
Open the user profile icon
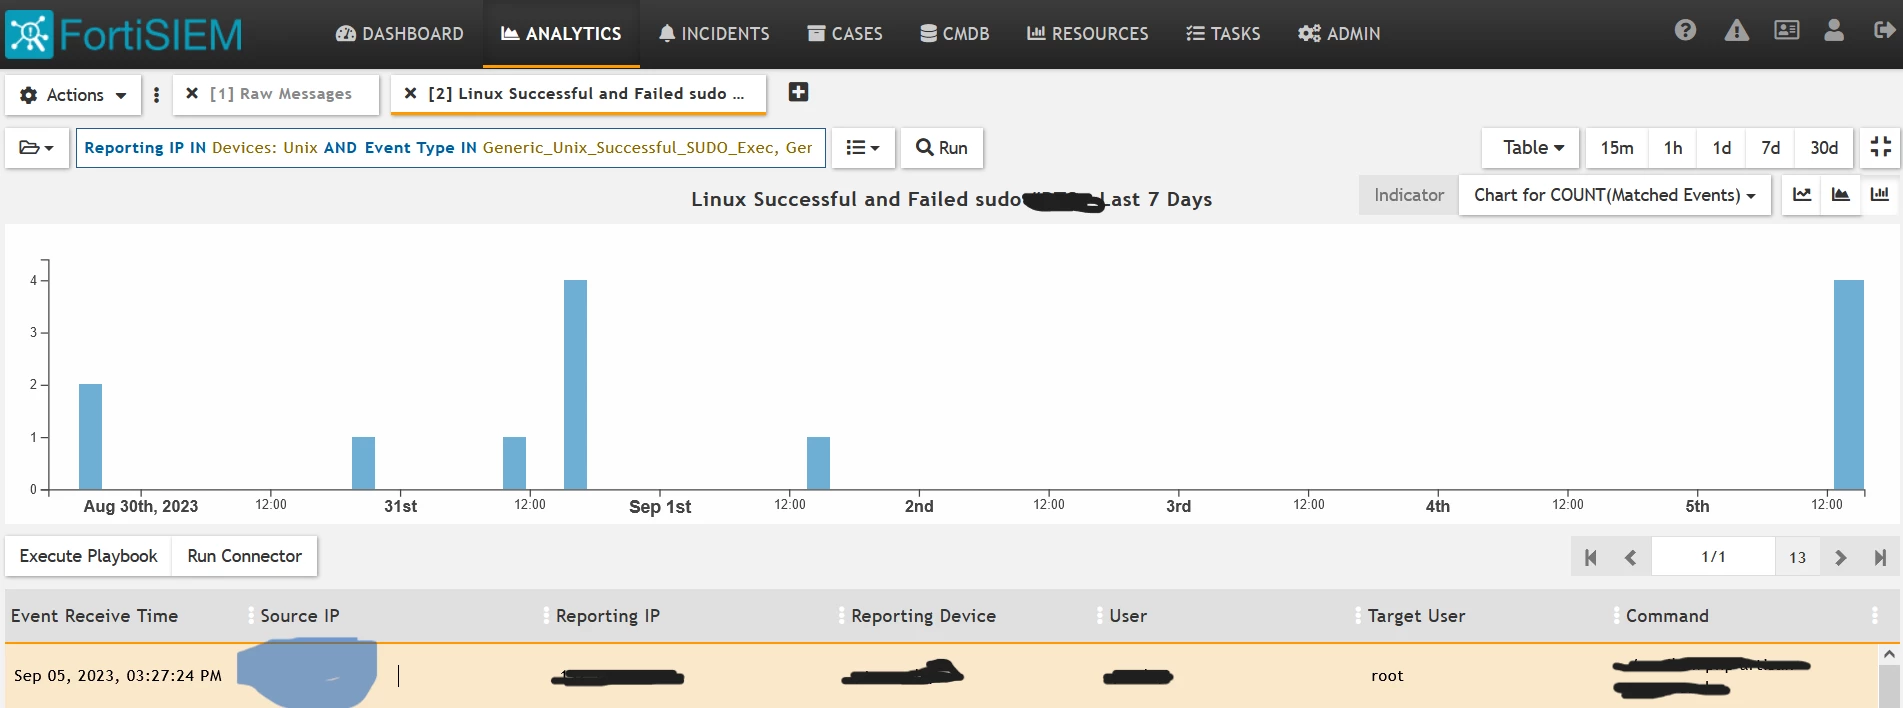[1834, 30]
